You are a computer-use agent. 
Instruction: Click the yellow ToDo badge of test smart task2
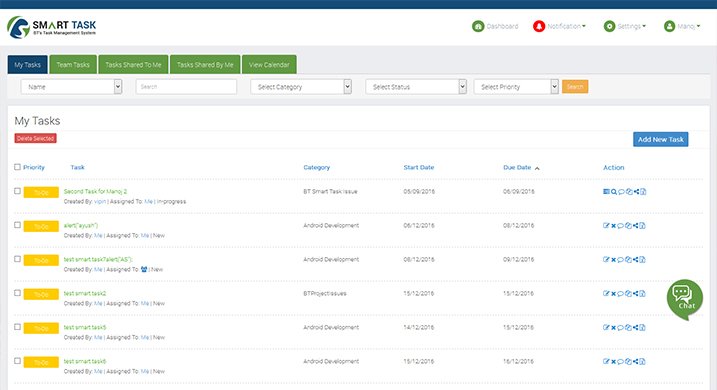[41, 294]
